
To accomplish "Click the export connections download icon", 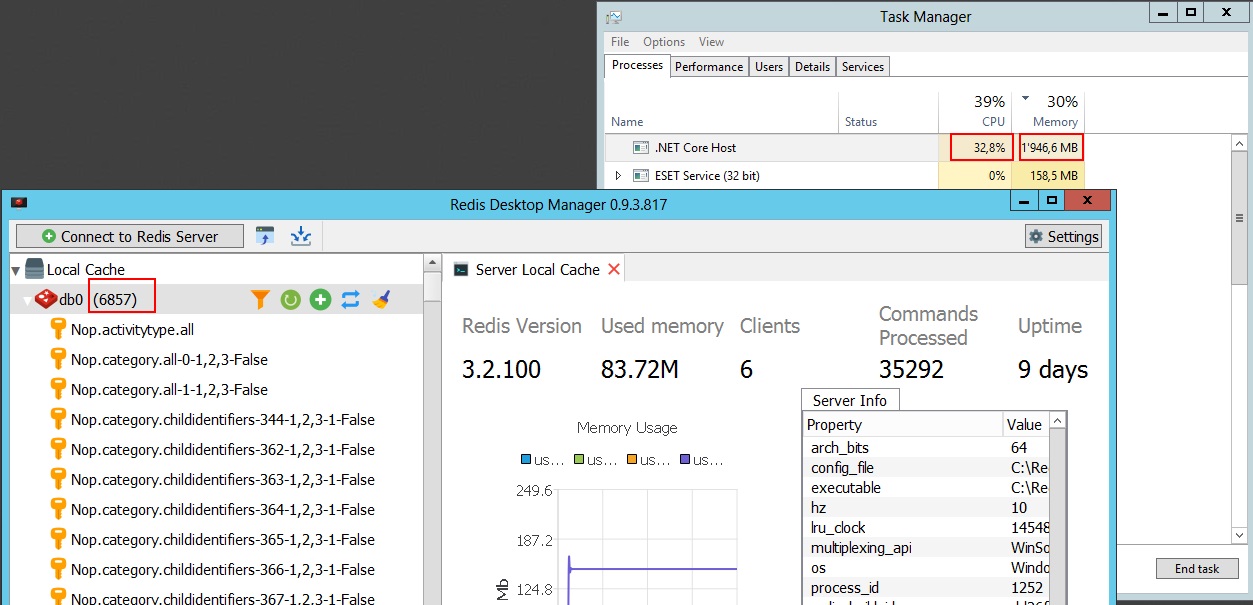I will point(300,236).
